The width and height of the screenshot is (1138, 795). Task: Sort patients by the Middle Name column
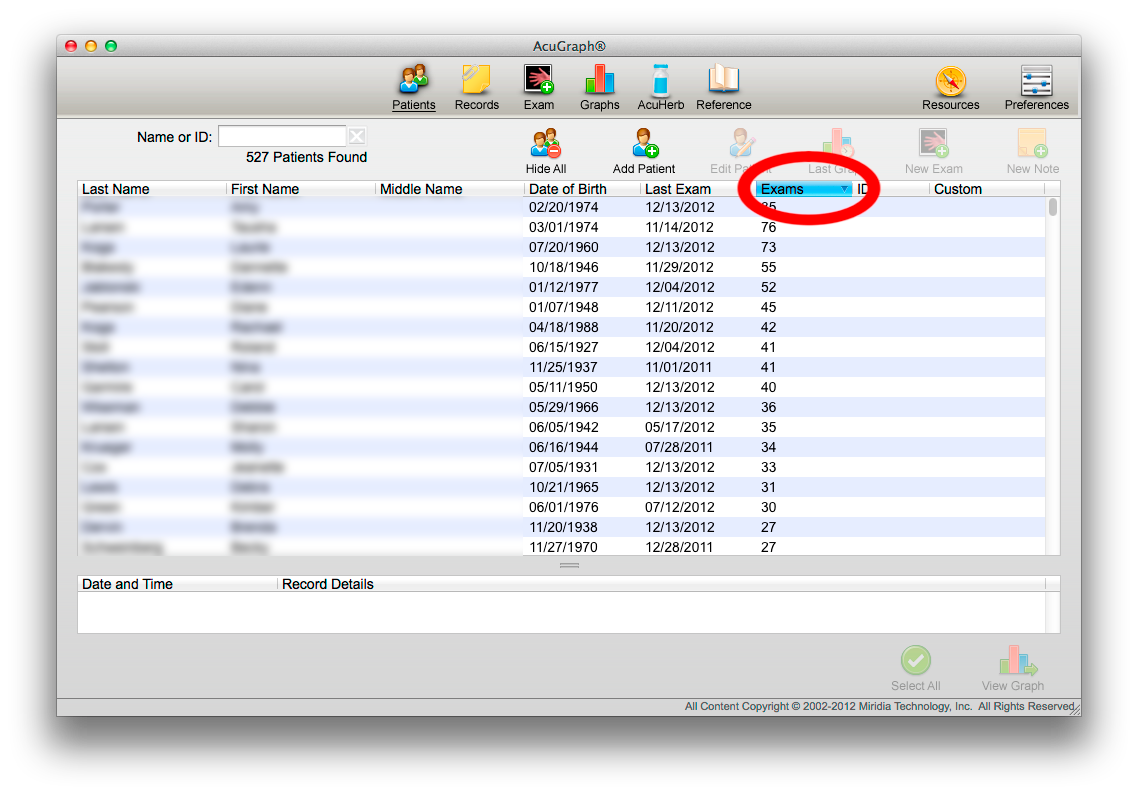point(450,189)
